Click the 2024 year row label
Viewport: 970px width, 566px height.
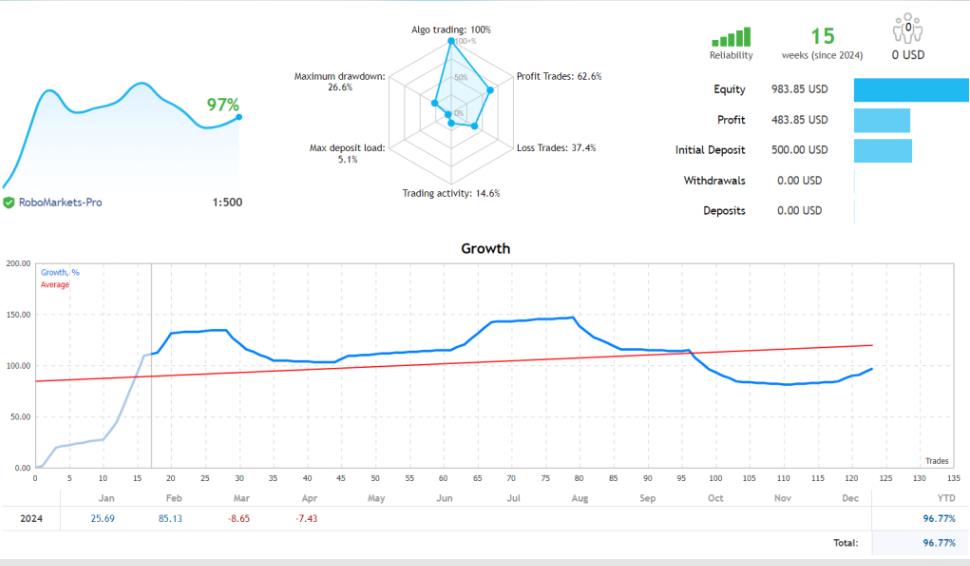click(x=30, y=519)
